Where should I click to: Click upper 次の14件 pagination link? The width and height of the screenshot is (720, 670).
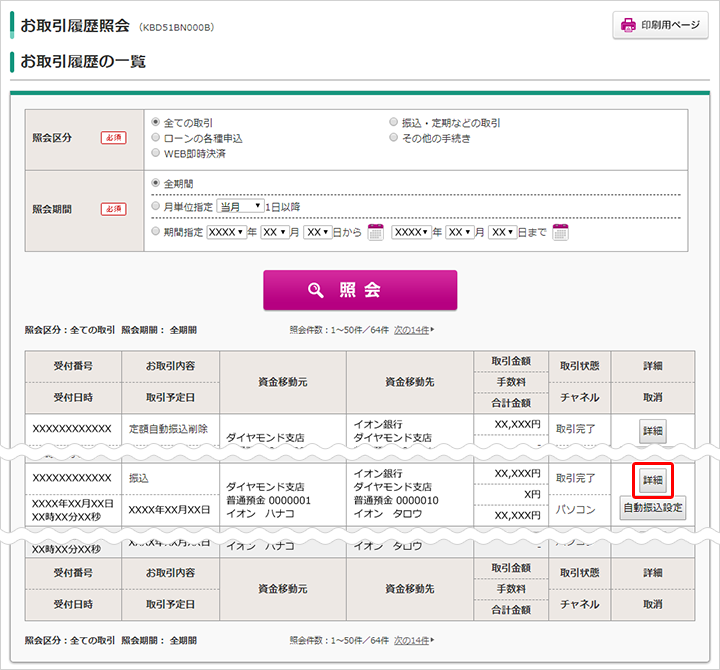point(413,330)
